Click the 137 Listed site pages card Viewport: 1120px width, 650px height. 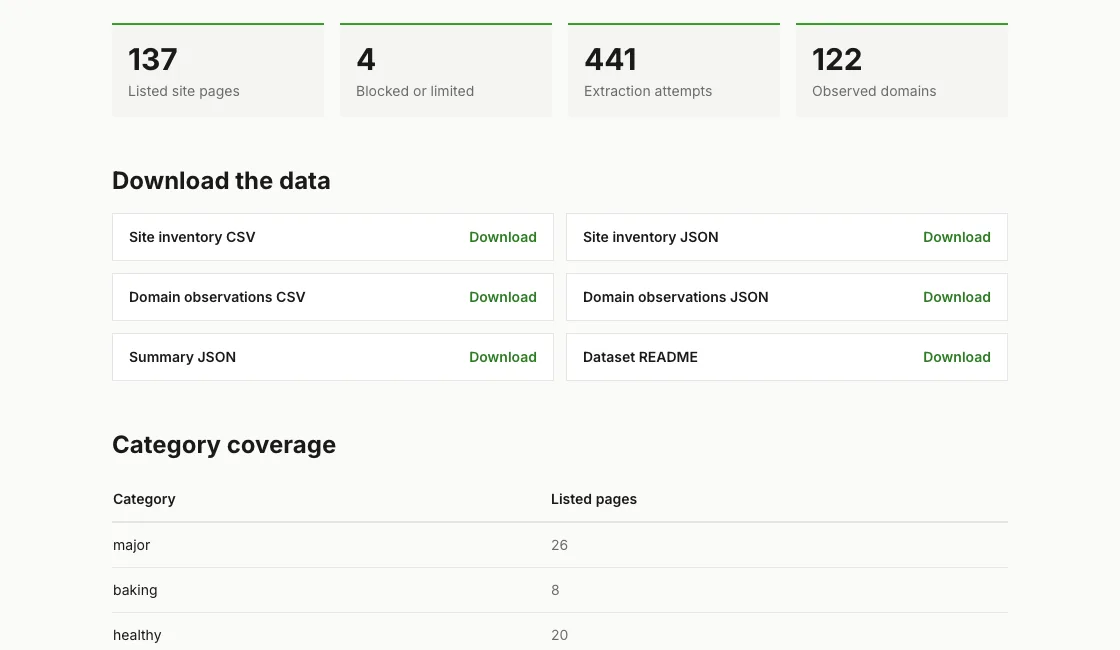(218, 70)
